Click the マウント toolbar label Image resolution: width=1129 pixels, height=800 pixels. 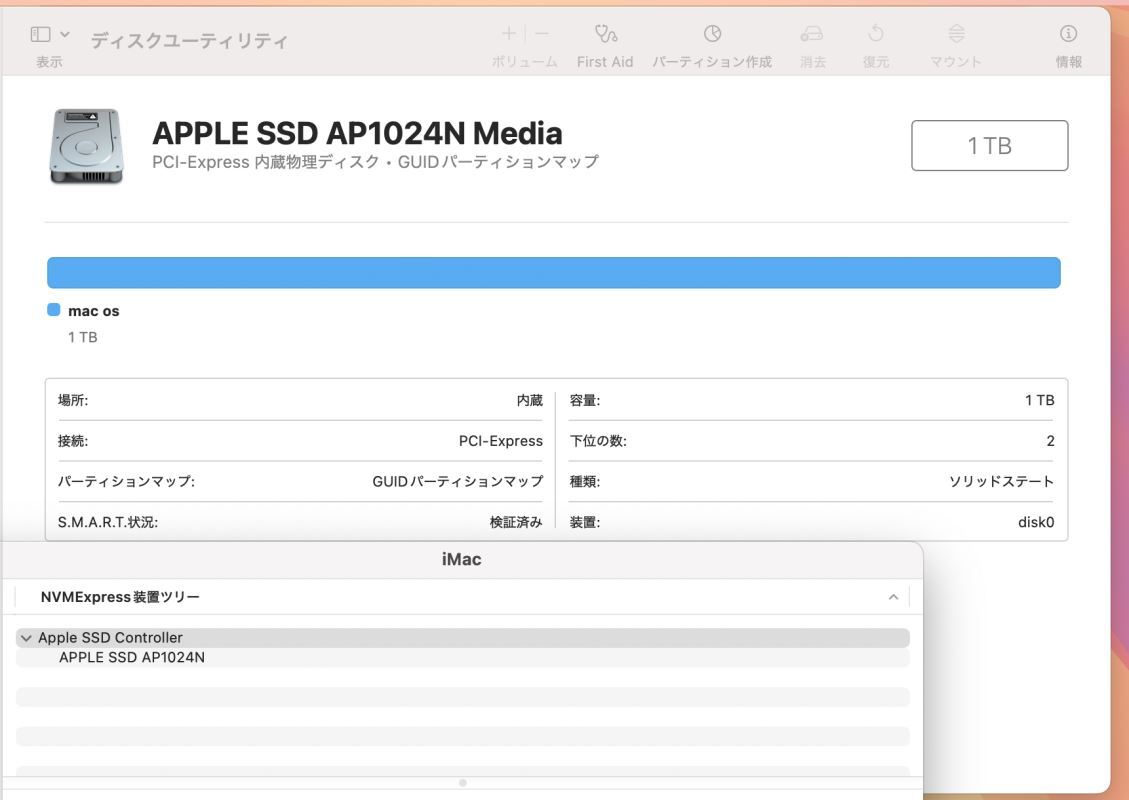coord(955,62)
